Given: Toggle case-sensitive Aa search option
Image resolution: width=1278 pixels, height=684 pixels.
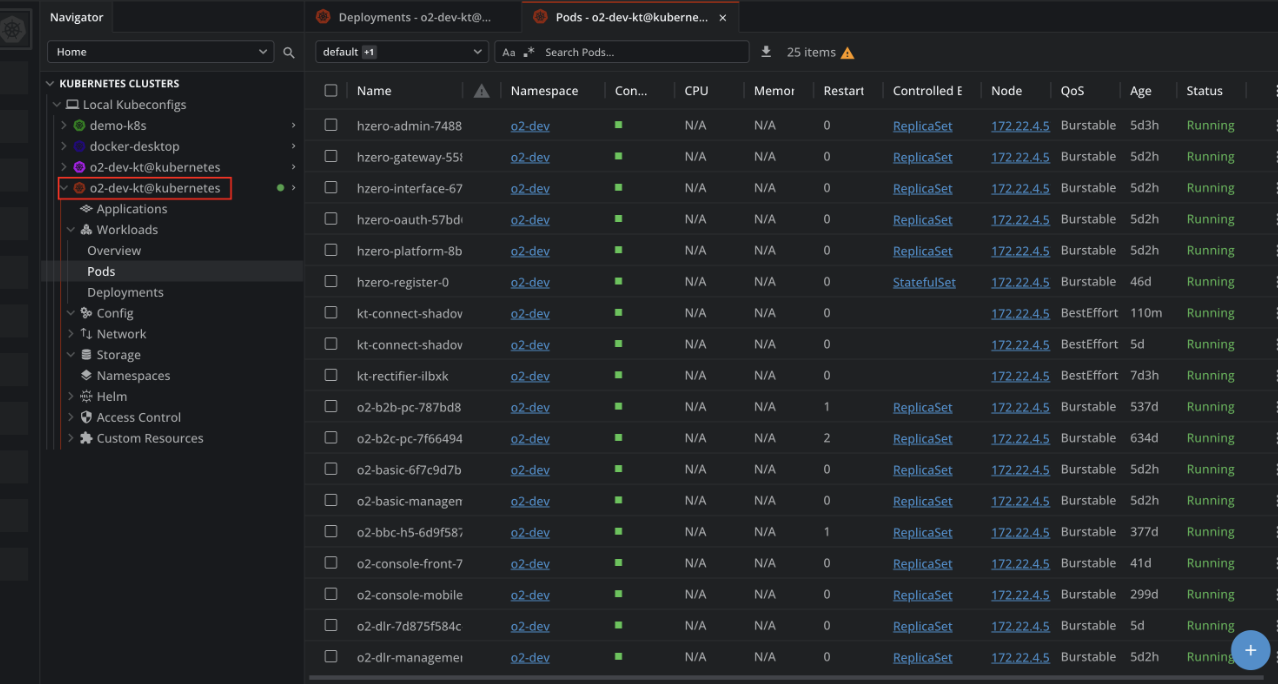Looking at the screenshot, I should point(509,52).
